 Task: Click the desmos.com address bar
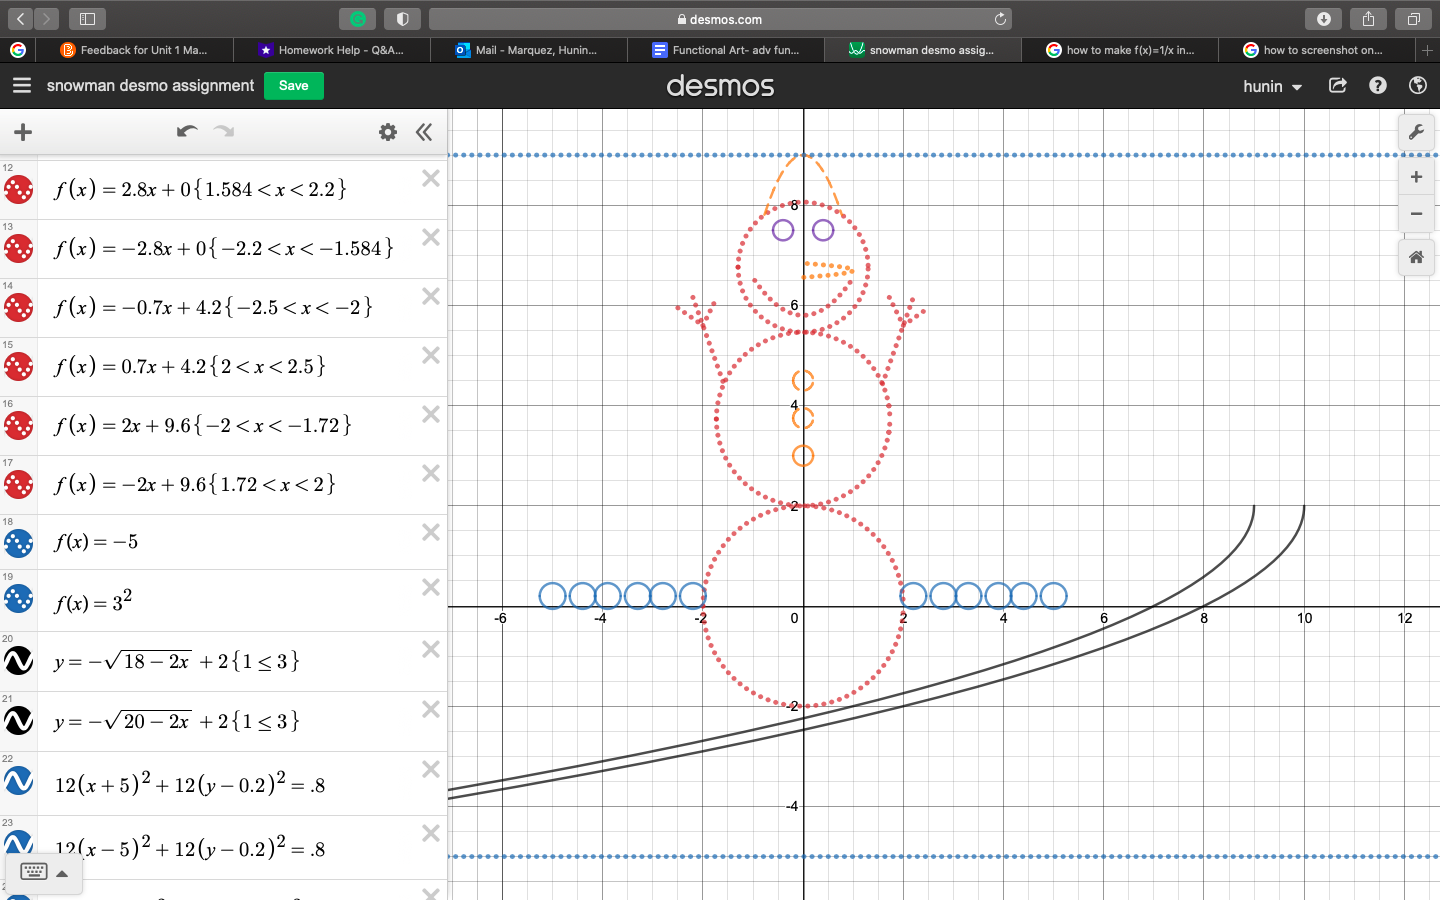[x=720, y=19]
